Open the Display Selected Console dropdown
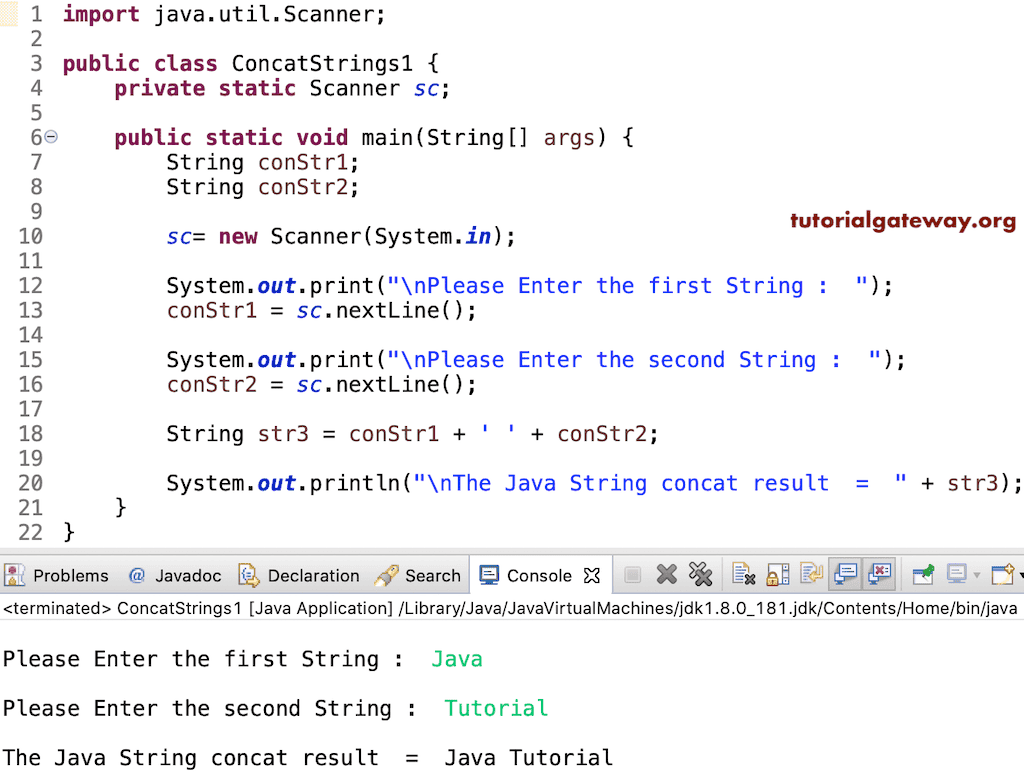Image resolution: width=1024 pixels, height=773 pixels. (975, 575)
